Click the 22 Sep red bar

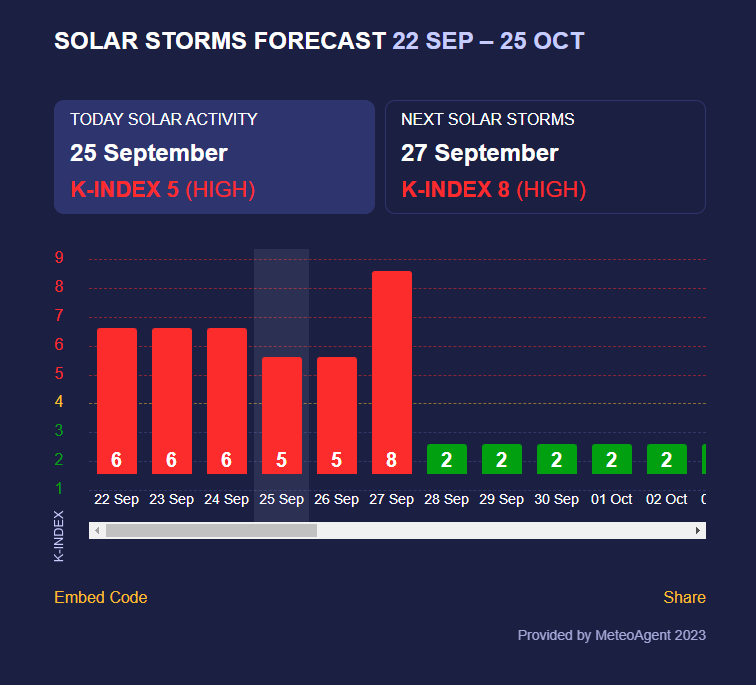pos(117,400)
